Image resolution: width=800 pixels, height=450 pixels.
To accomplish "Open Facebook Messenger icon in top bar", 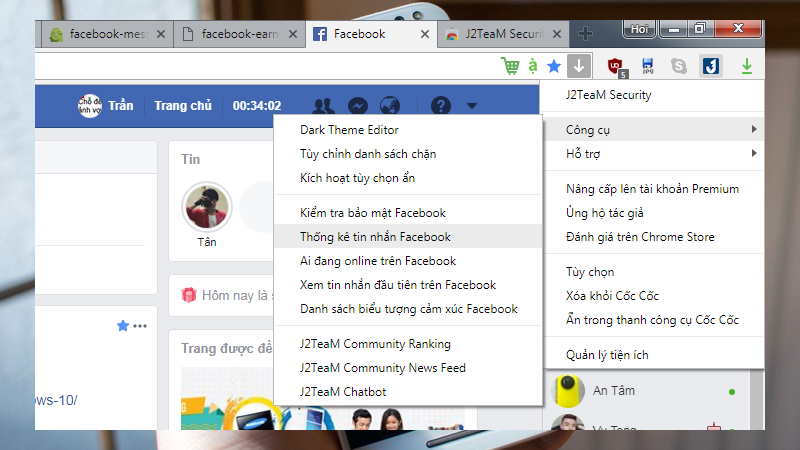I will click(356, 105).
